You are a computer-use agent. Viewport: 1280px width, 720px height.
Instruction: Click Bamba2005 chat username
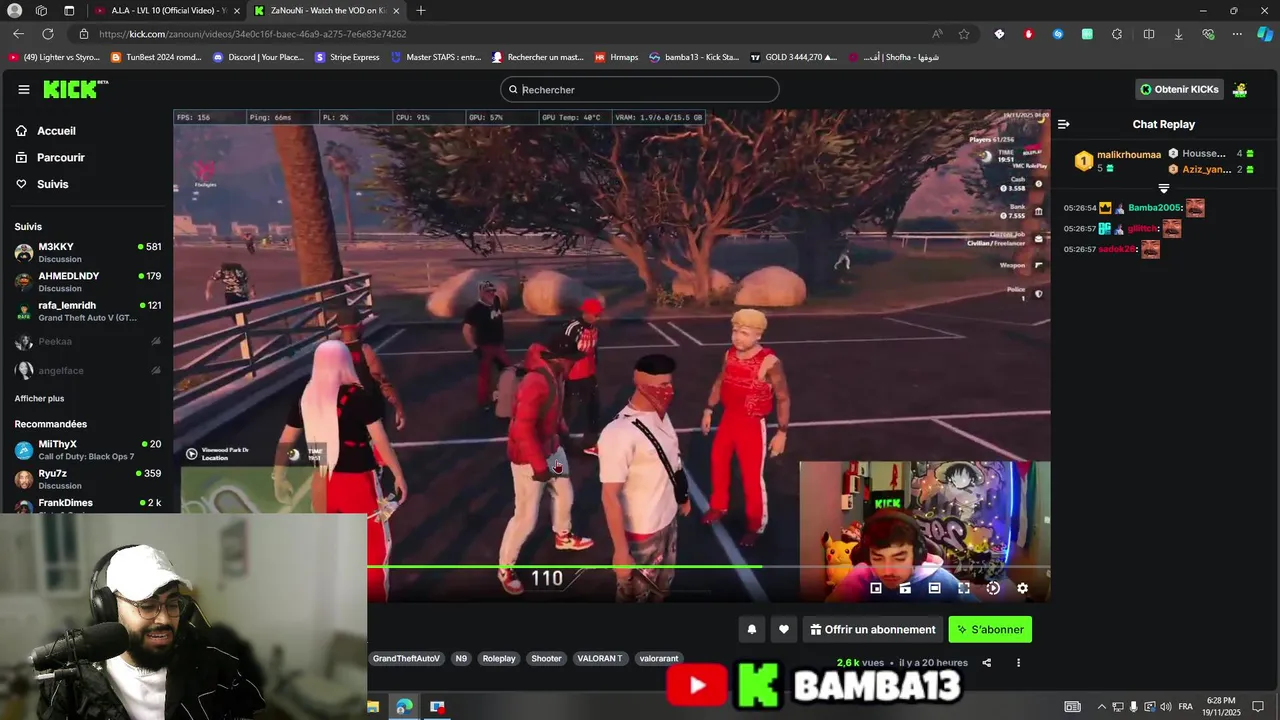[1155, 208]
